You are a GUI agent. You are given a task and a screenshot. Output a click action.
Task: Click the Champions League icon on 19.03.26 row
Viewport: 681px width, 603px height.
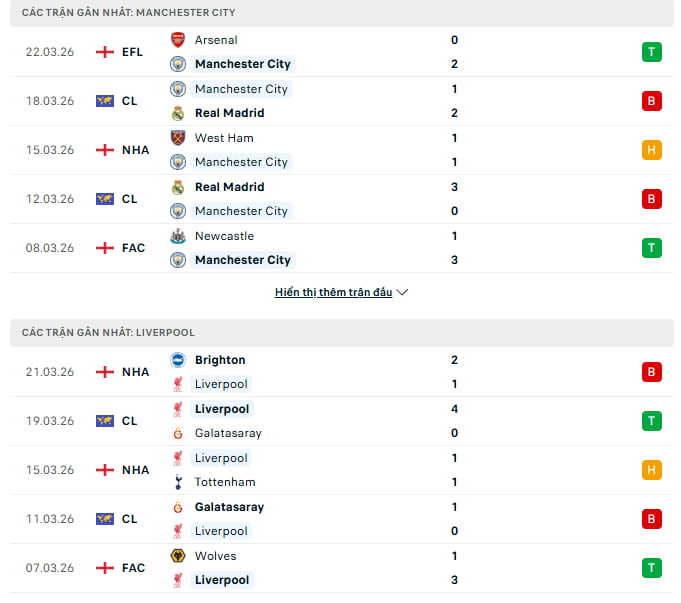105,421
